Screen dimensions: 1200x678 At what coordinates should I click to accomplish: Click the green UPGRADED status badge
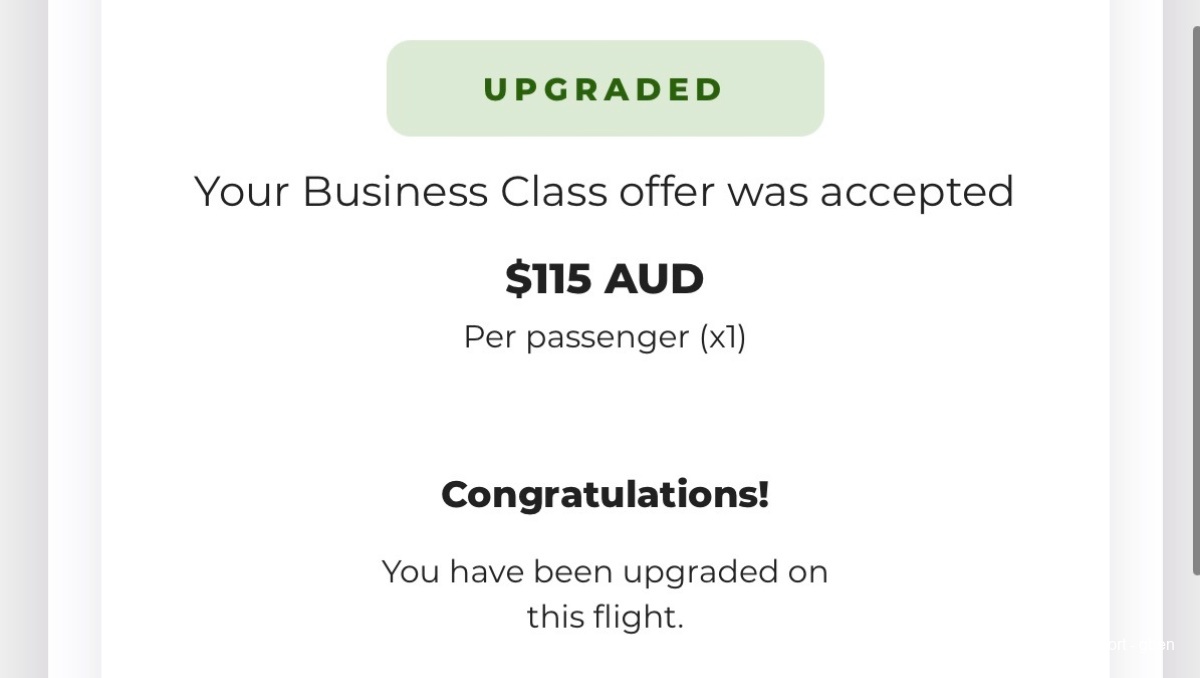605,89
